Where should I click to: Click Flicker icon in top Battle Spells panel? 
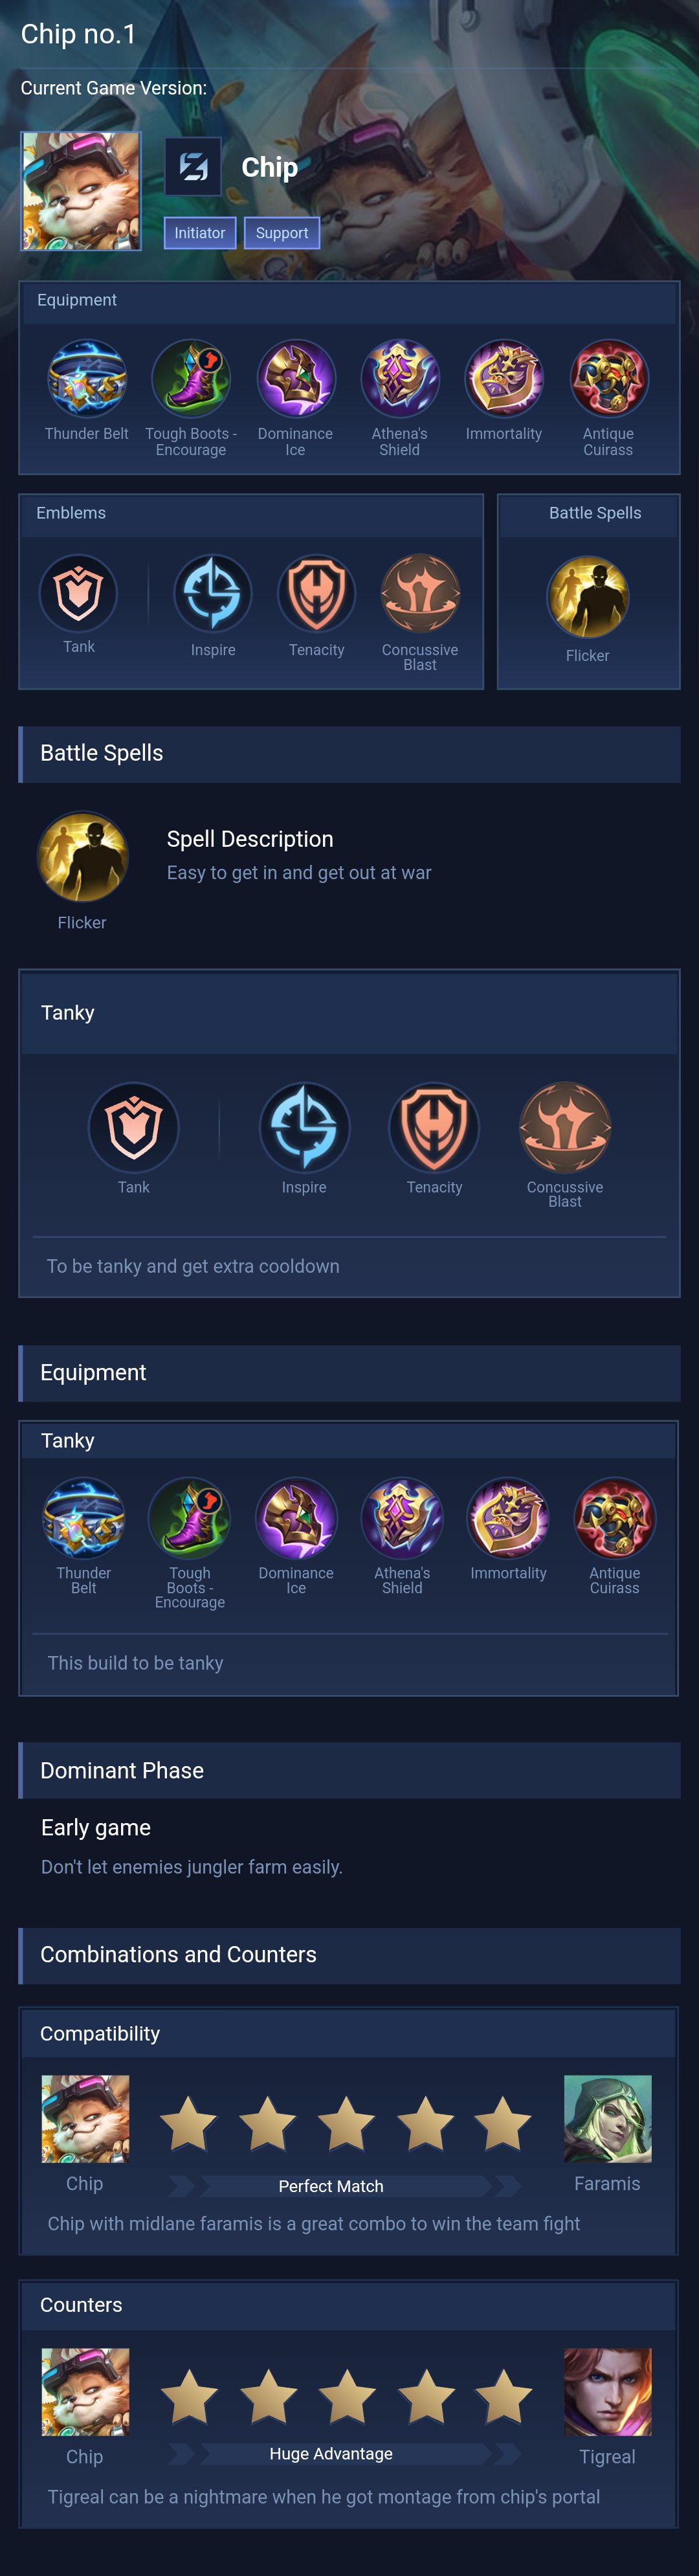588,597
